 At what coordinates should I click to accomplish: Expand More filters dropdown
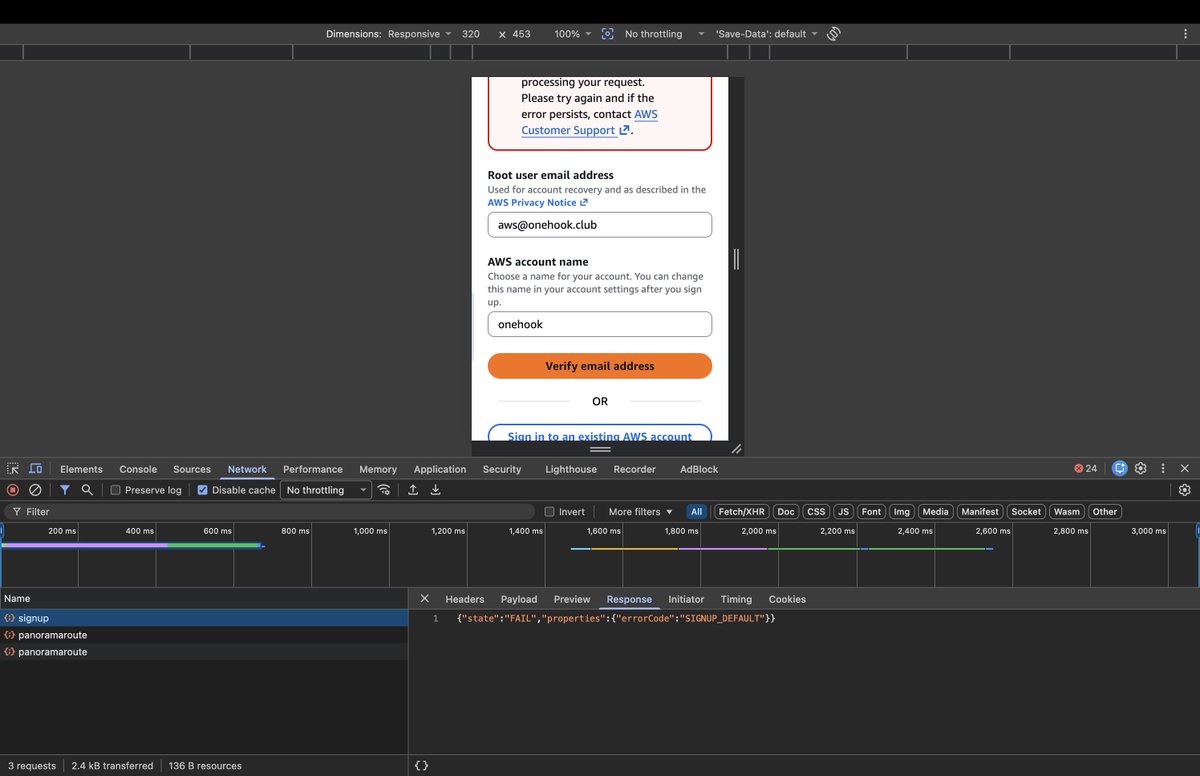(641, 511)
